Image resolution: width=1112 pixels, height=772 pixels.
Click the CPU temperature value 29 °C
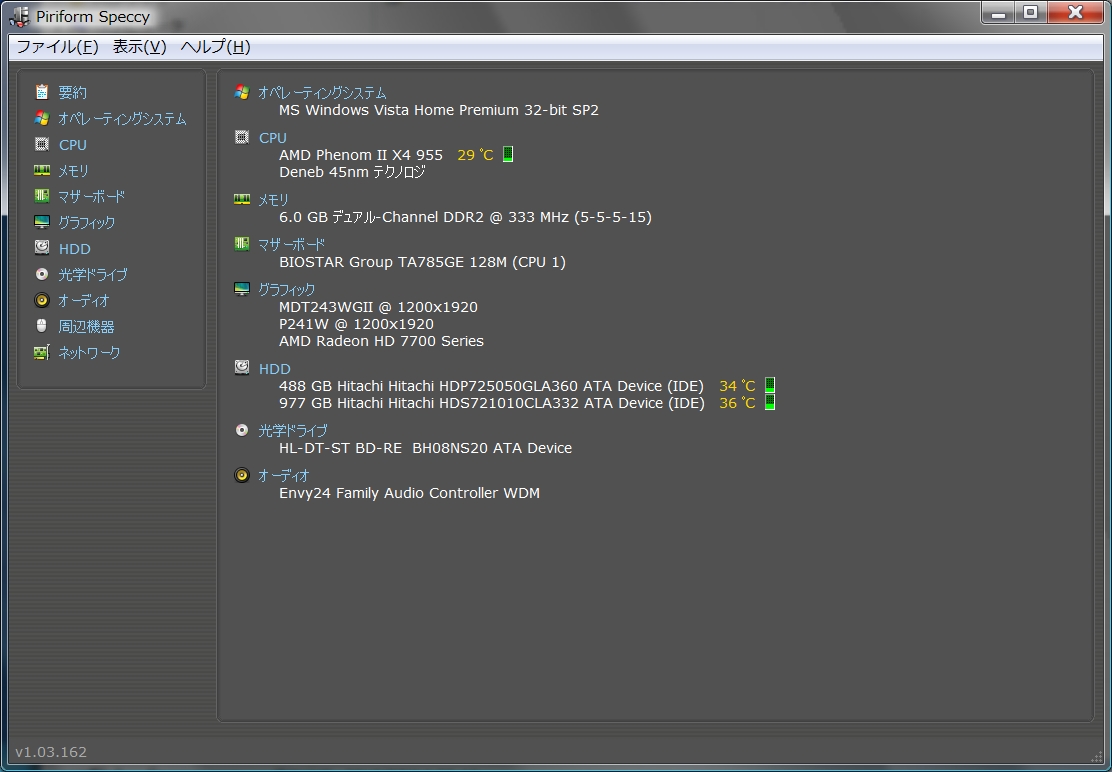pyautogui.click(x=475, y=155)
